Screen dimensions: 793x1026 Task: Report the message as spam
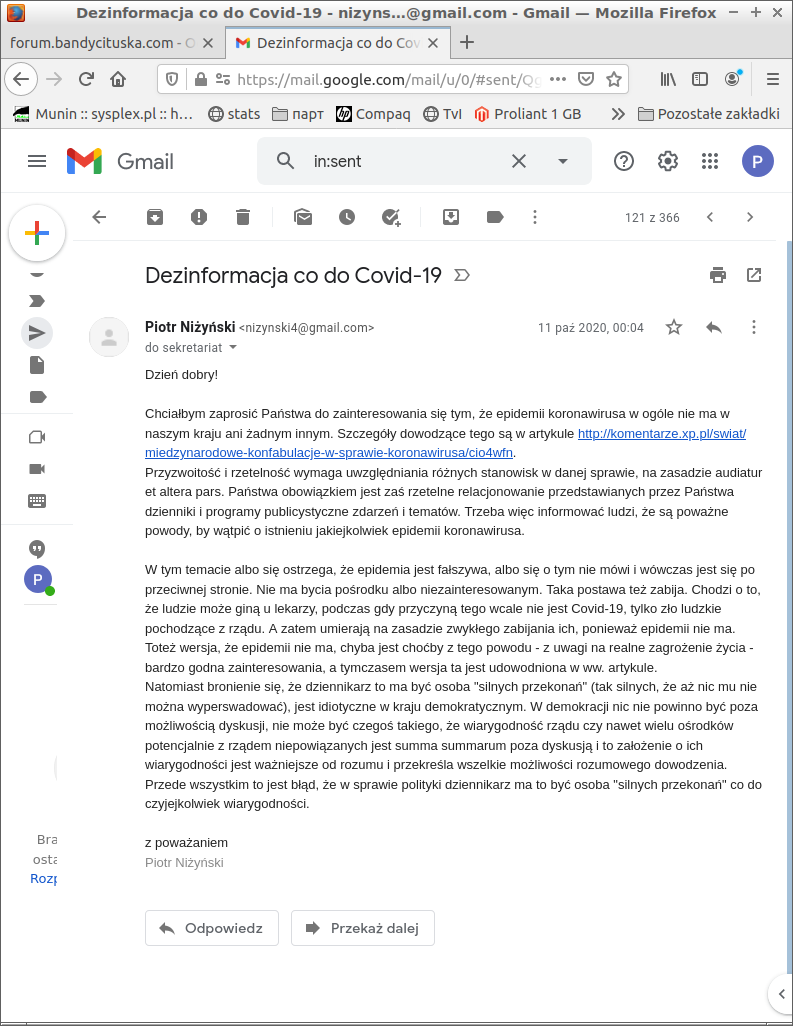[x=199, y=217]
